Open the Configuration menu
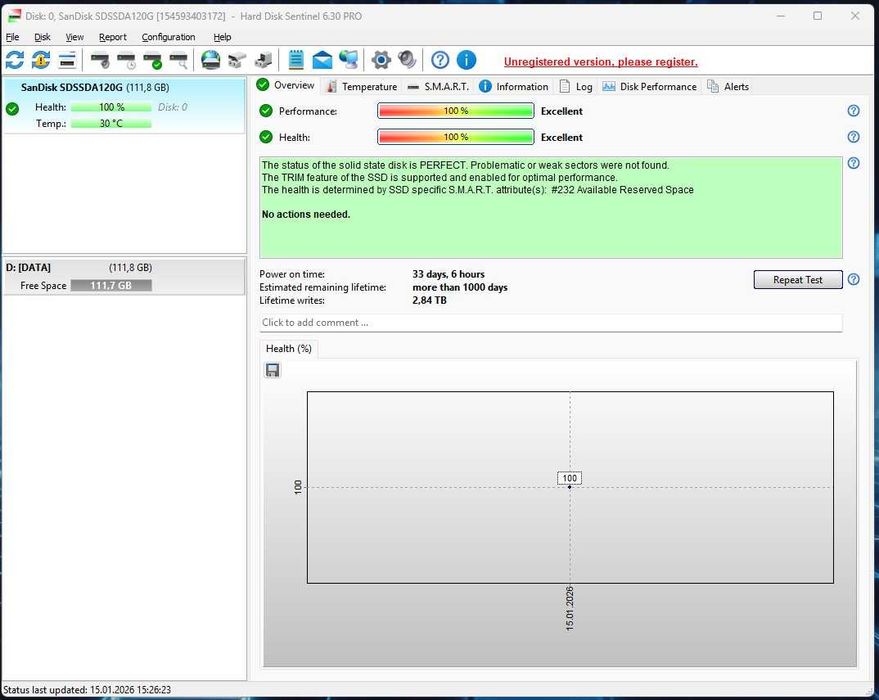Viewport: 879px width, 700px height. point(168,37)
